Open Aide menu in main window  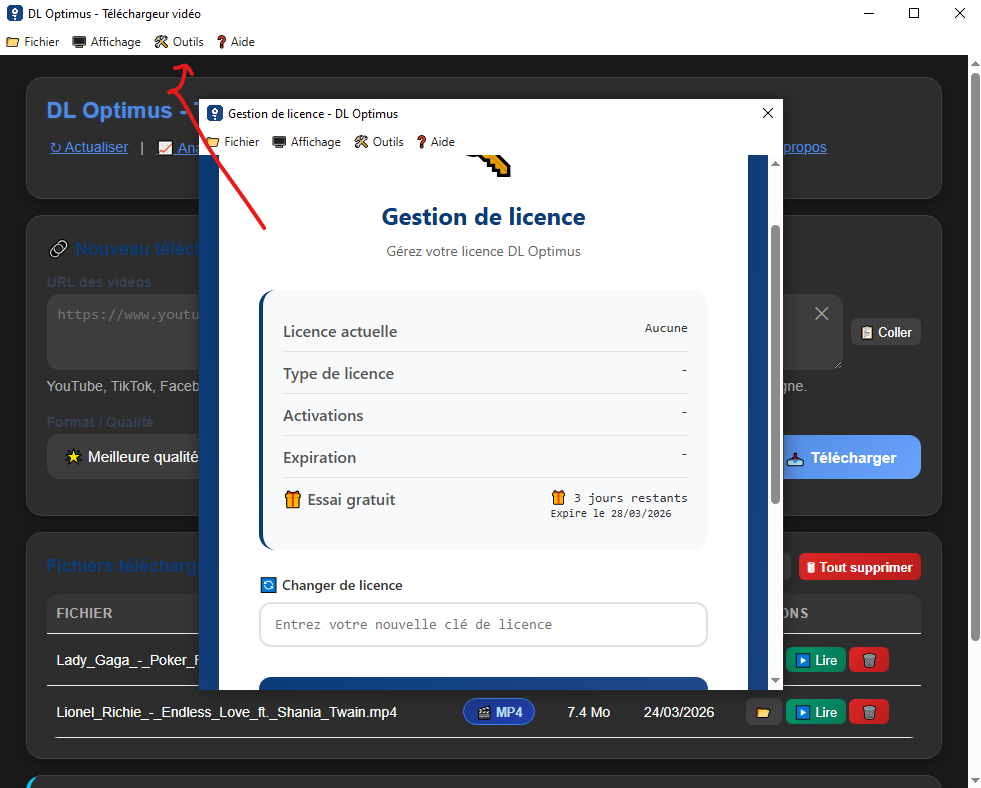[x=235, y=42]
